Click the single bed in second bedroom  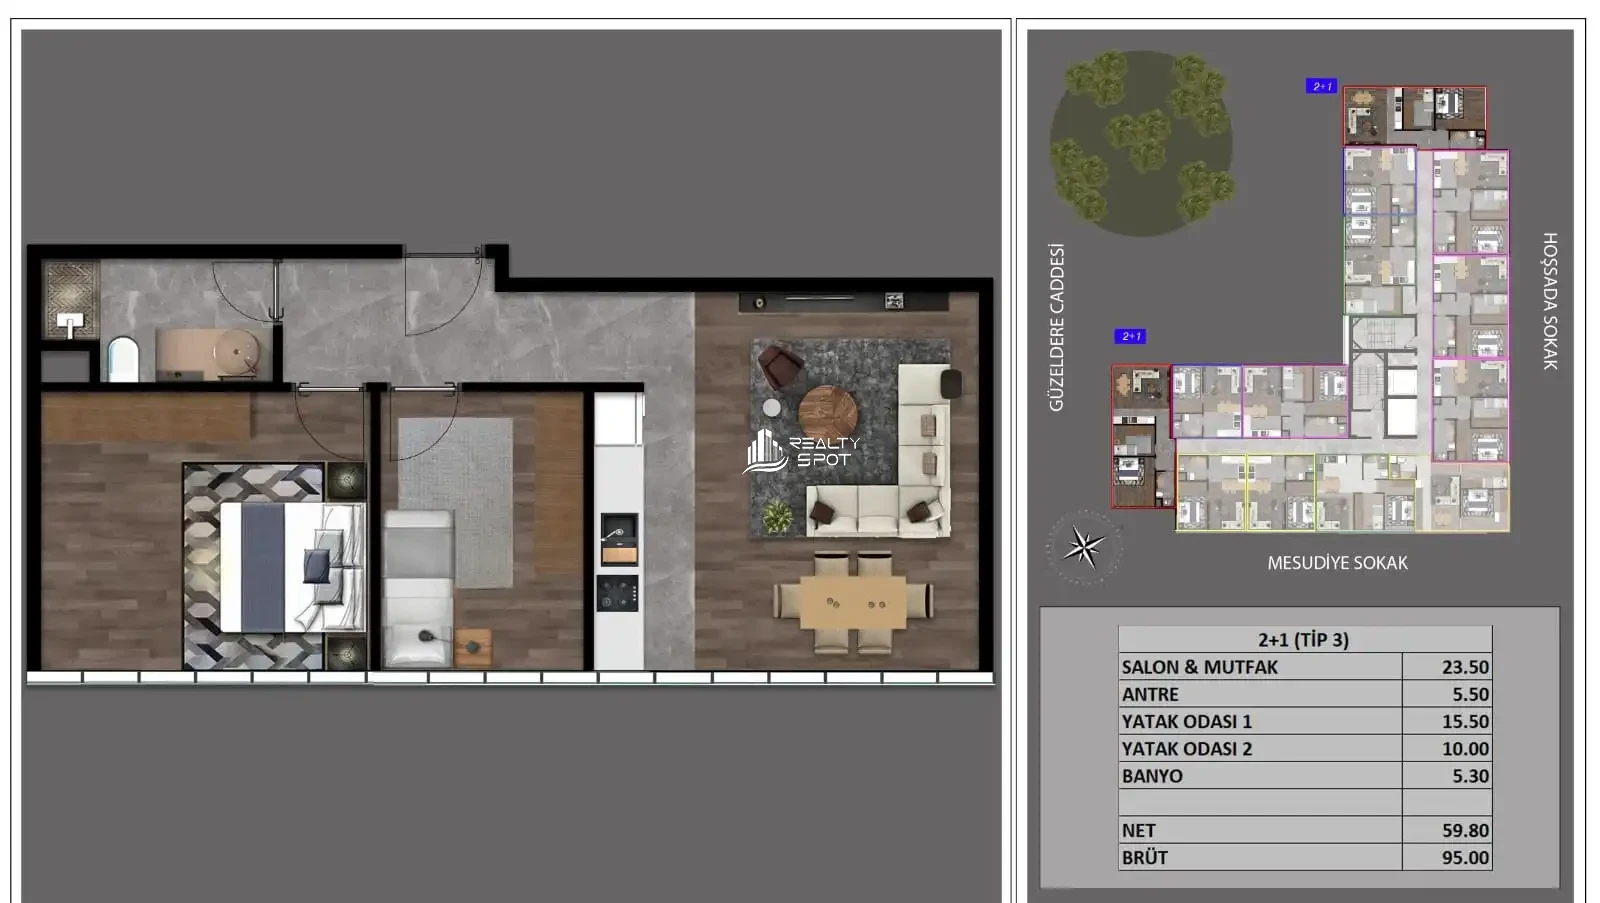[x=419, y=587]
